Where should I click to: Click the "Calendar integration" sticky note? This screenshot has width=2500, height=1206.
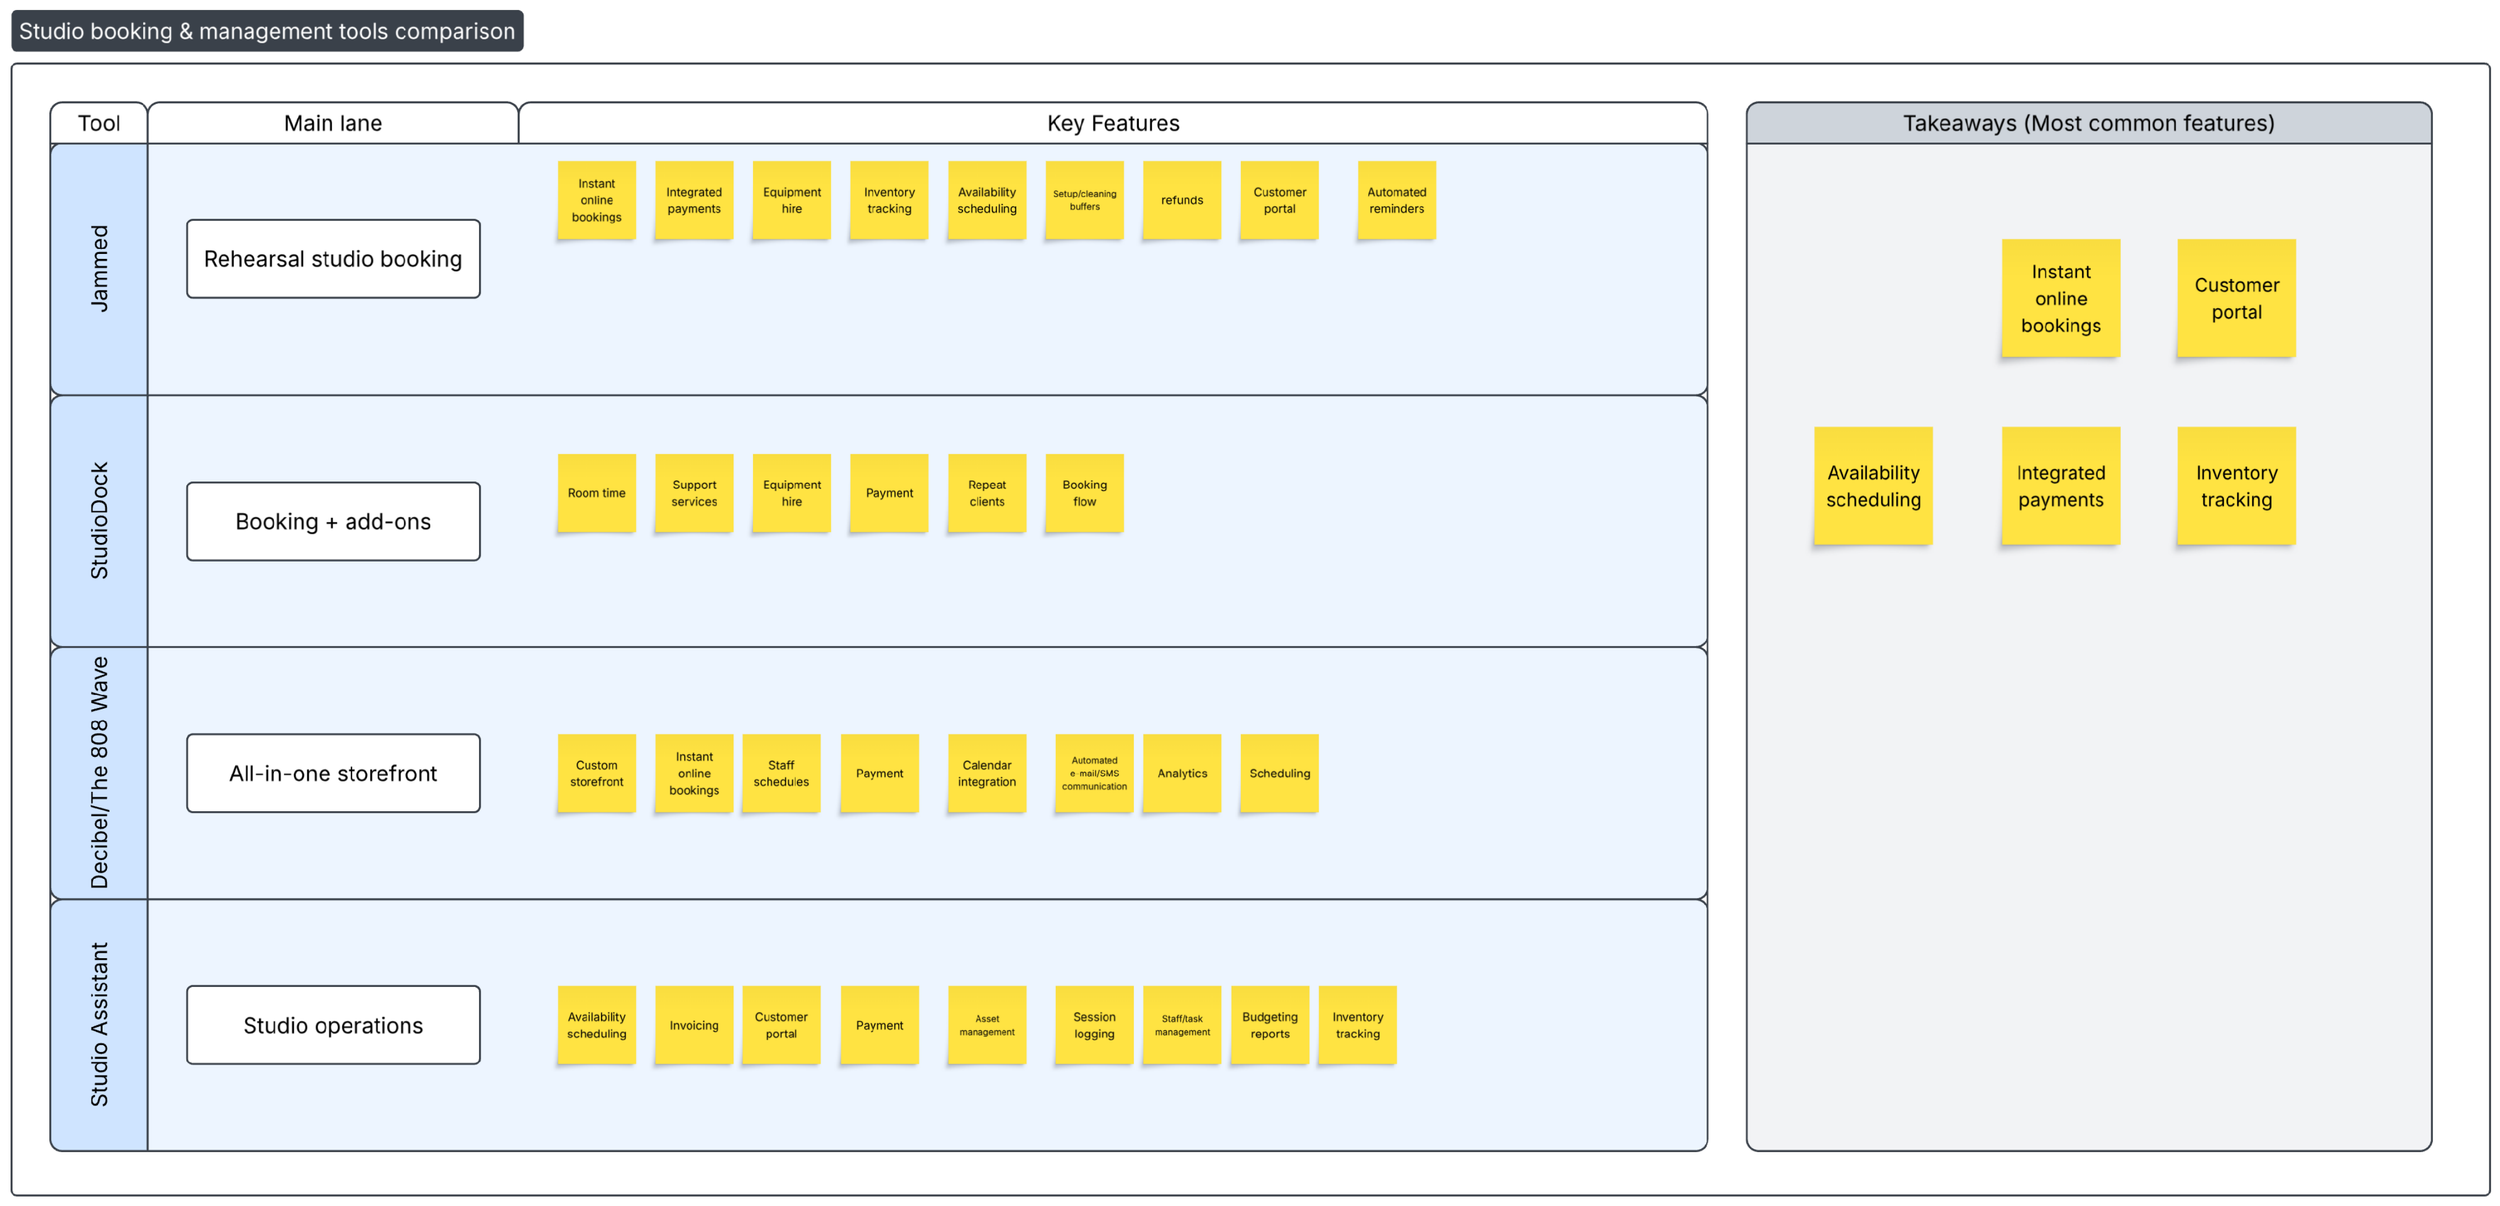click(987, 773)
